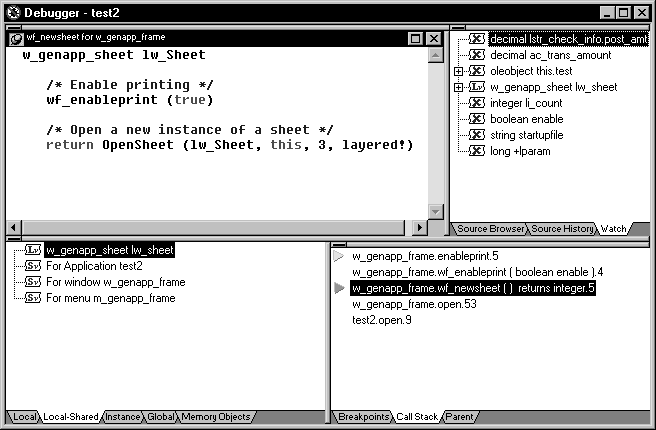
Task: Click the Sv icon for menu m_genapp_frame
Action: pos(33,298)
